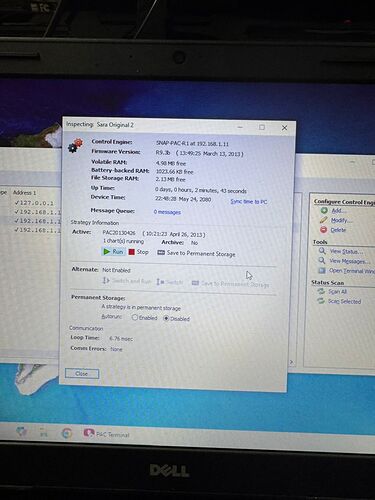Maximize the Inspecting dialog window

(262, 127)
